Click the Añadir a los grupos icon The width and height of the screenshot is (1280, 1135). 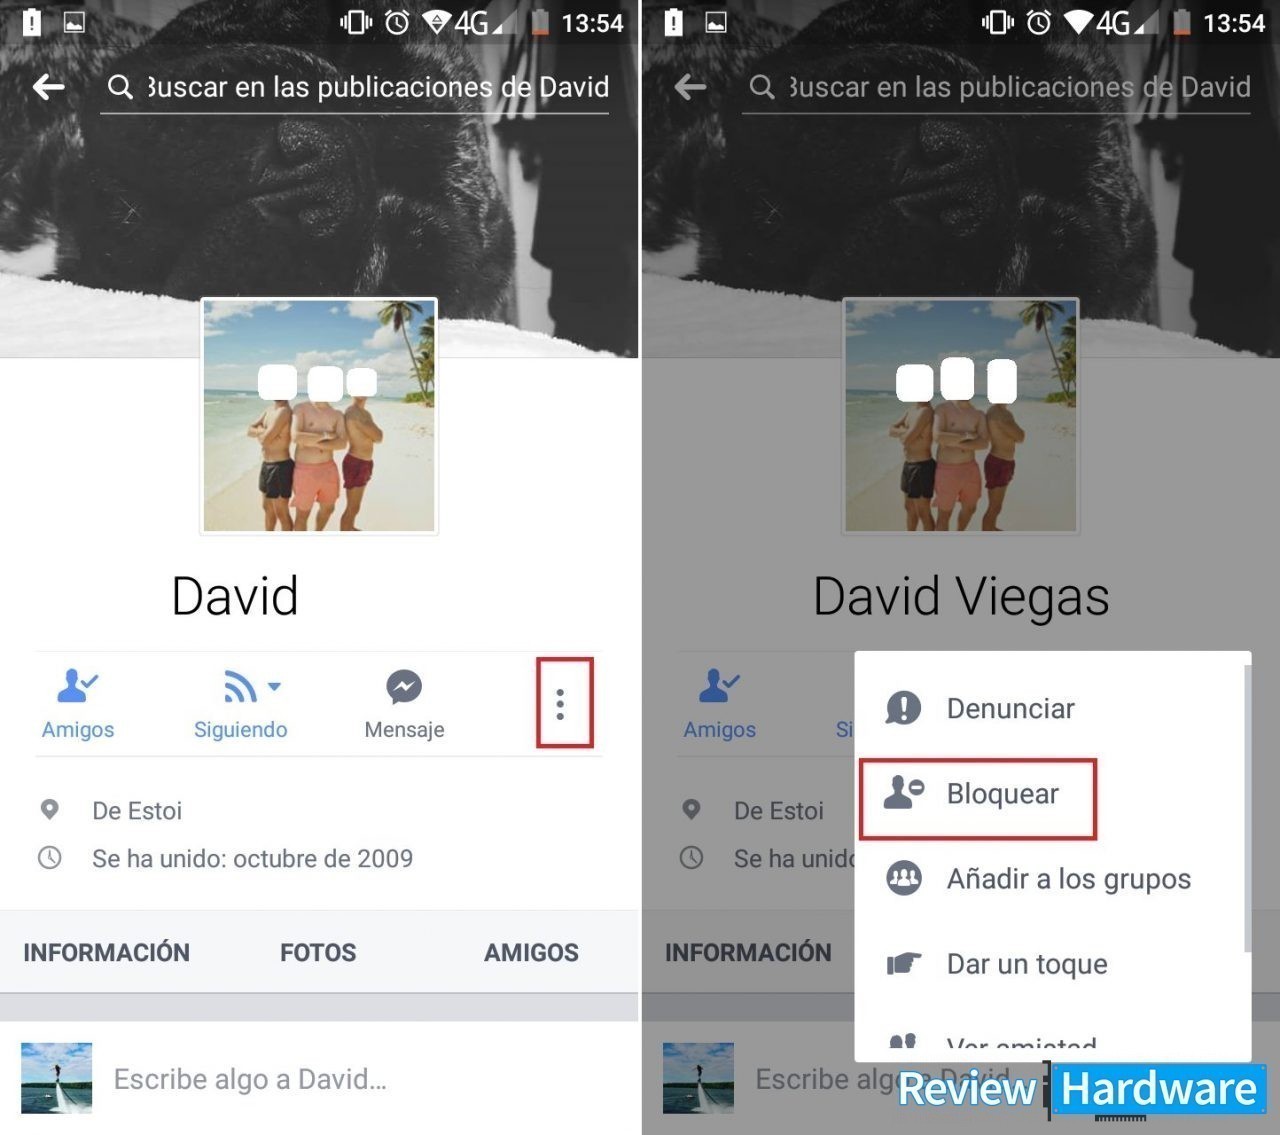904,879
